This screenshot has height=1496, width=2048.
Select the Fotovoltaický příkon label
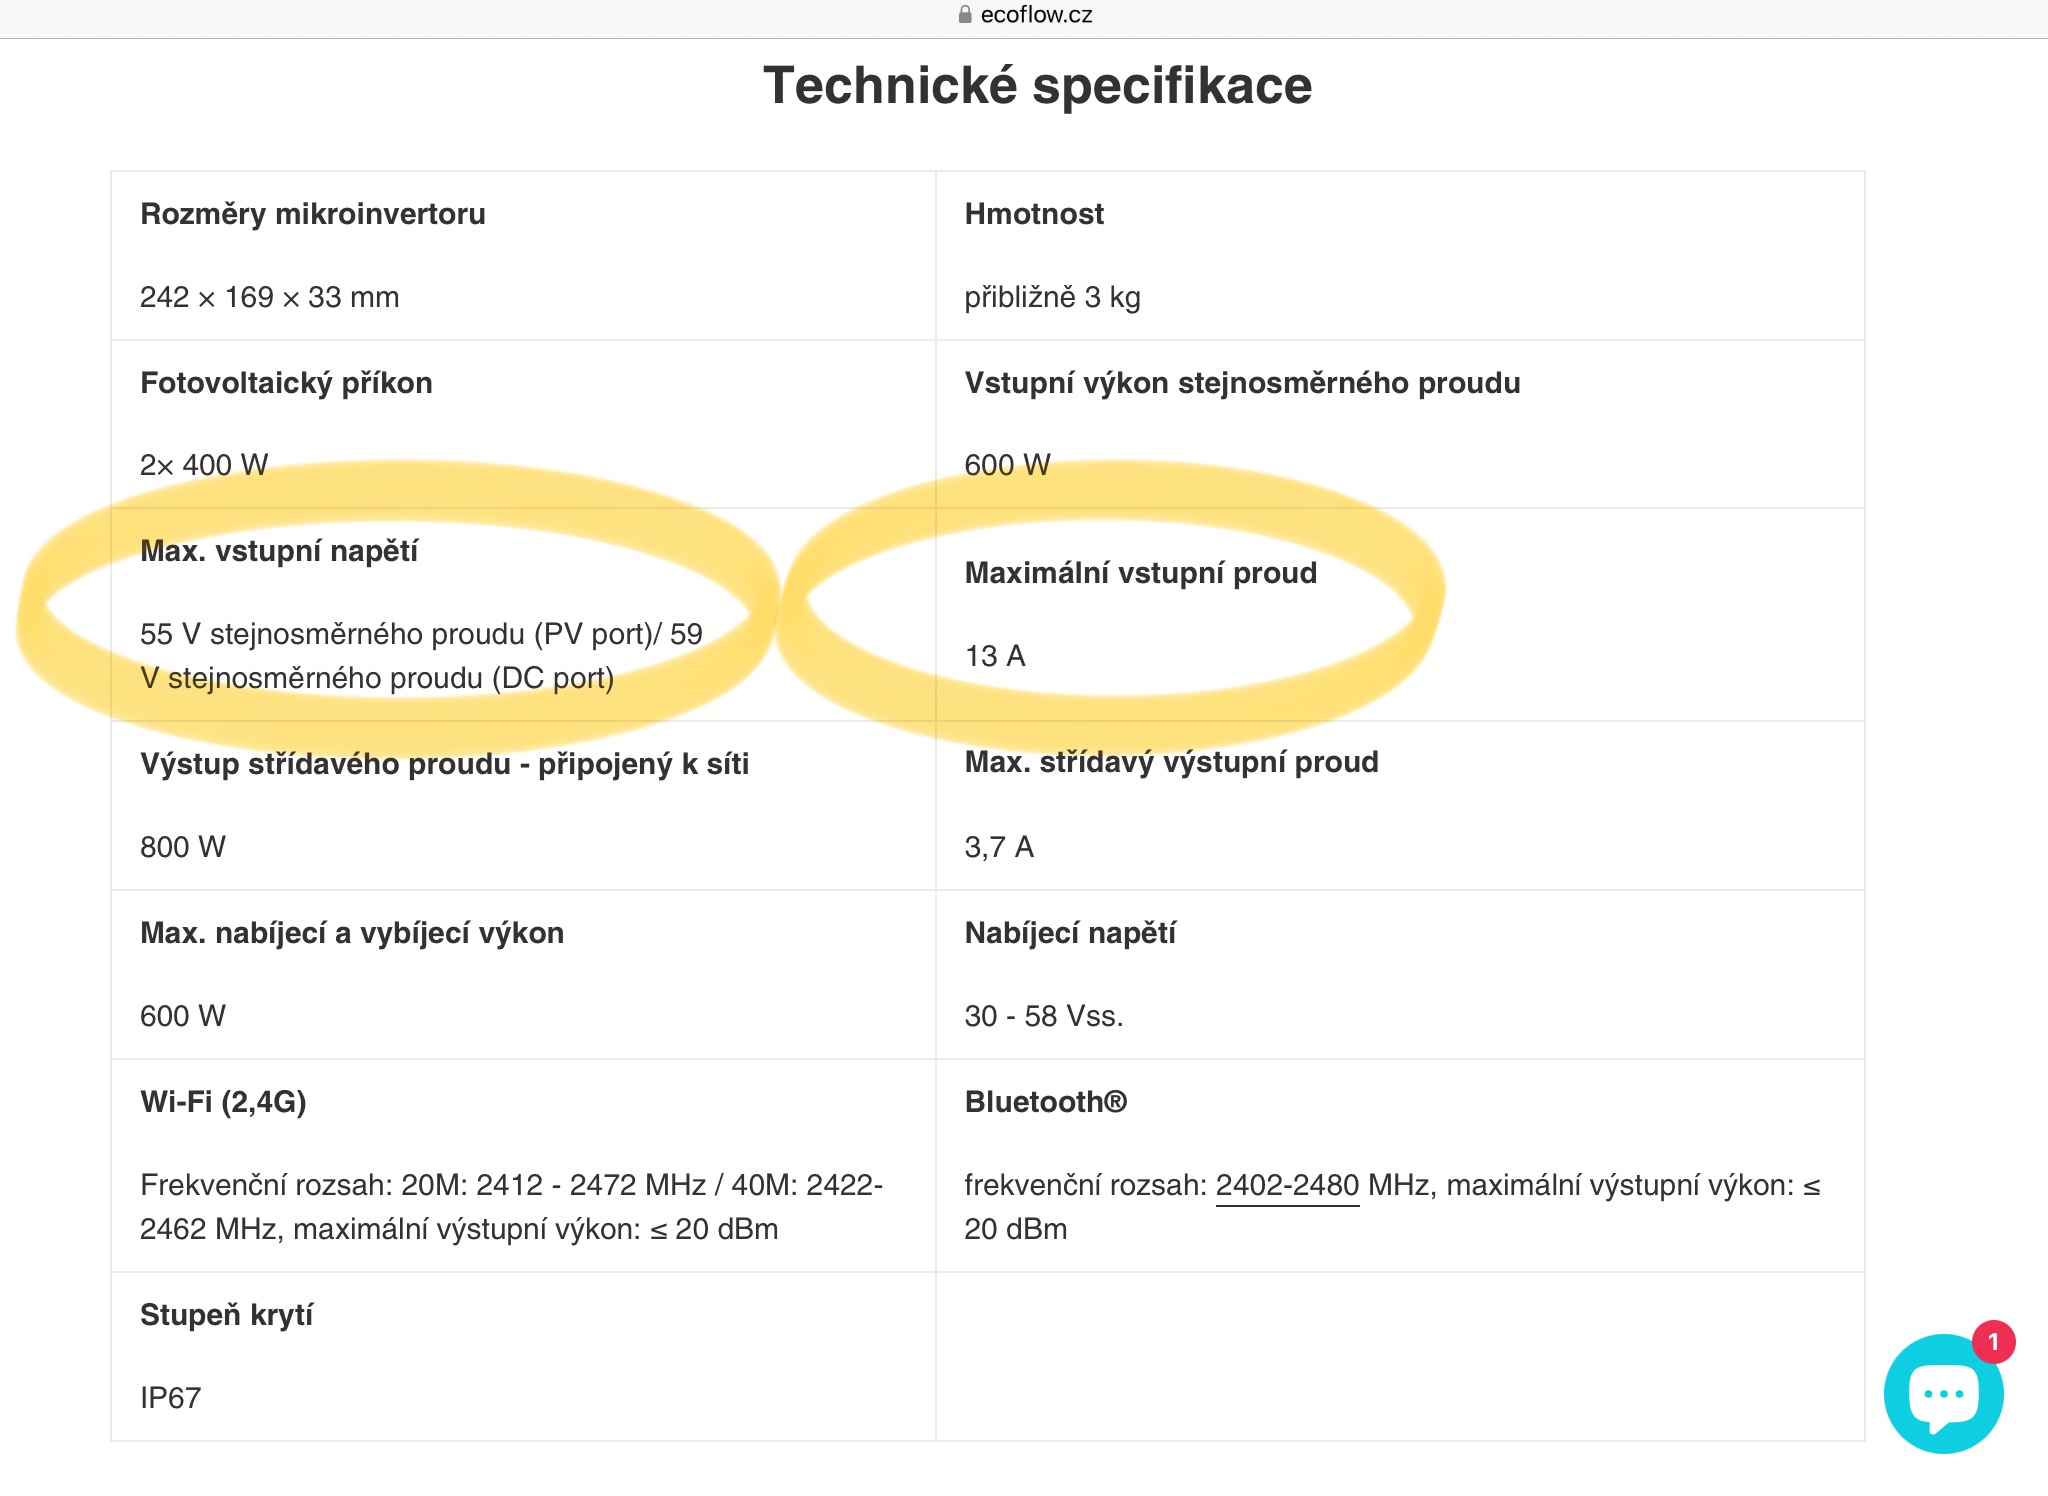pyautogui.click(x=286, y=383)
